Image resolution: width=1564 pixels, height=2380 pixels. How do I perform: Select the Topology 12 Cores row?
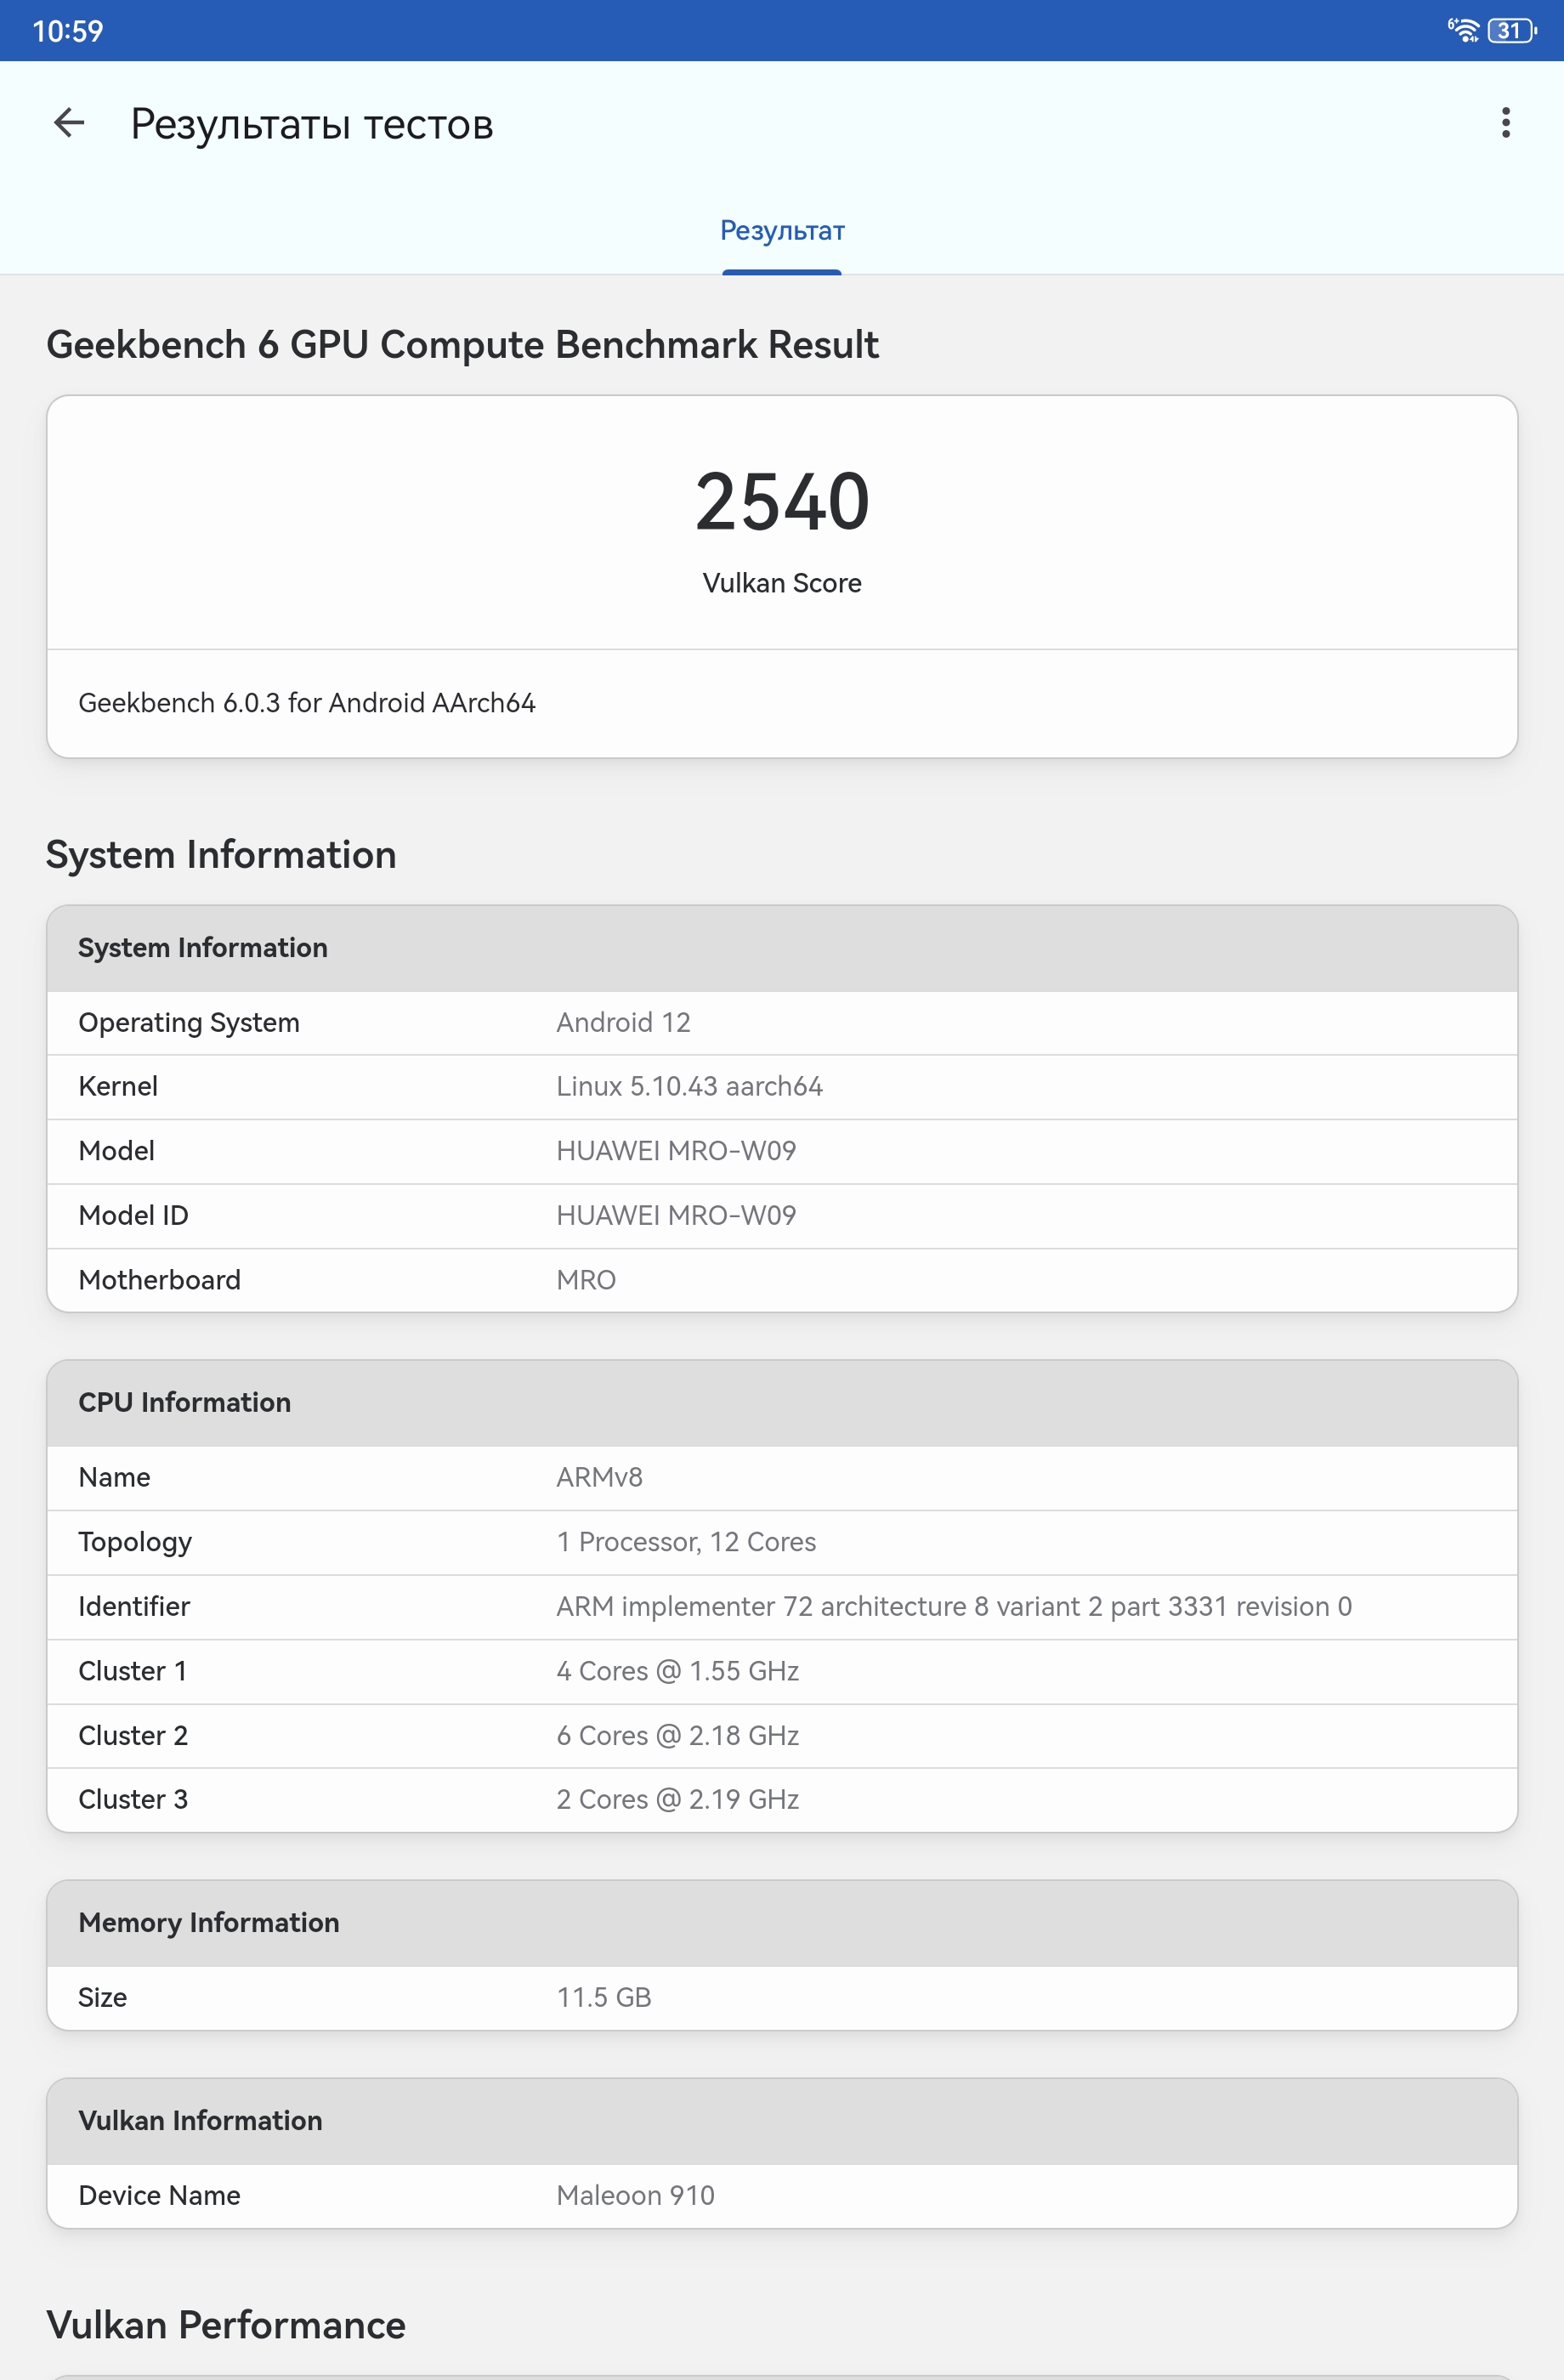coord(782,1542)
